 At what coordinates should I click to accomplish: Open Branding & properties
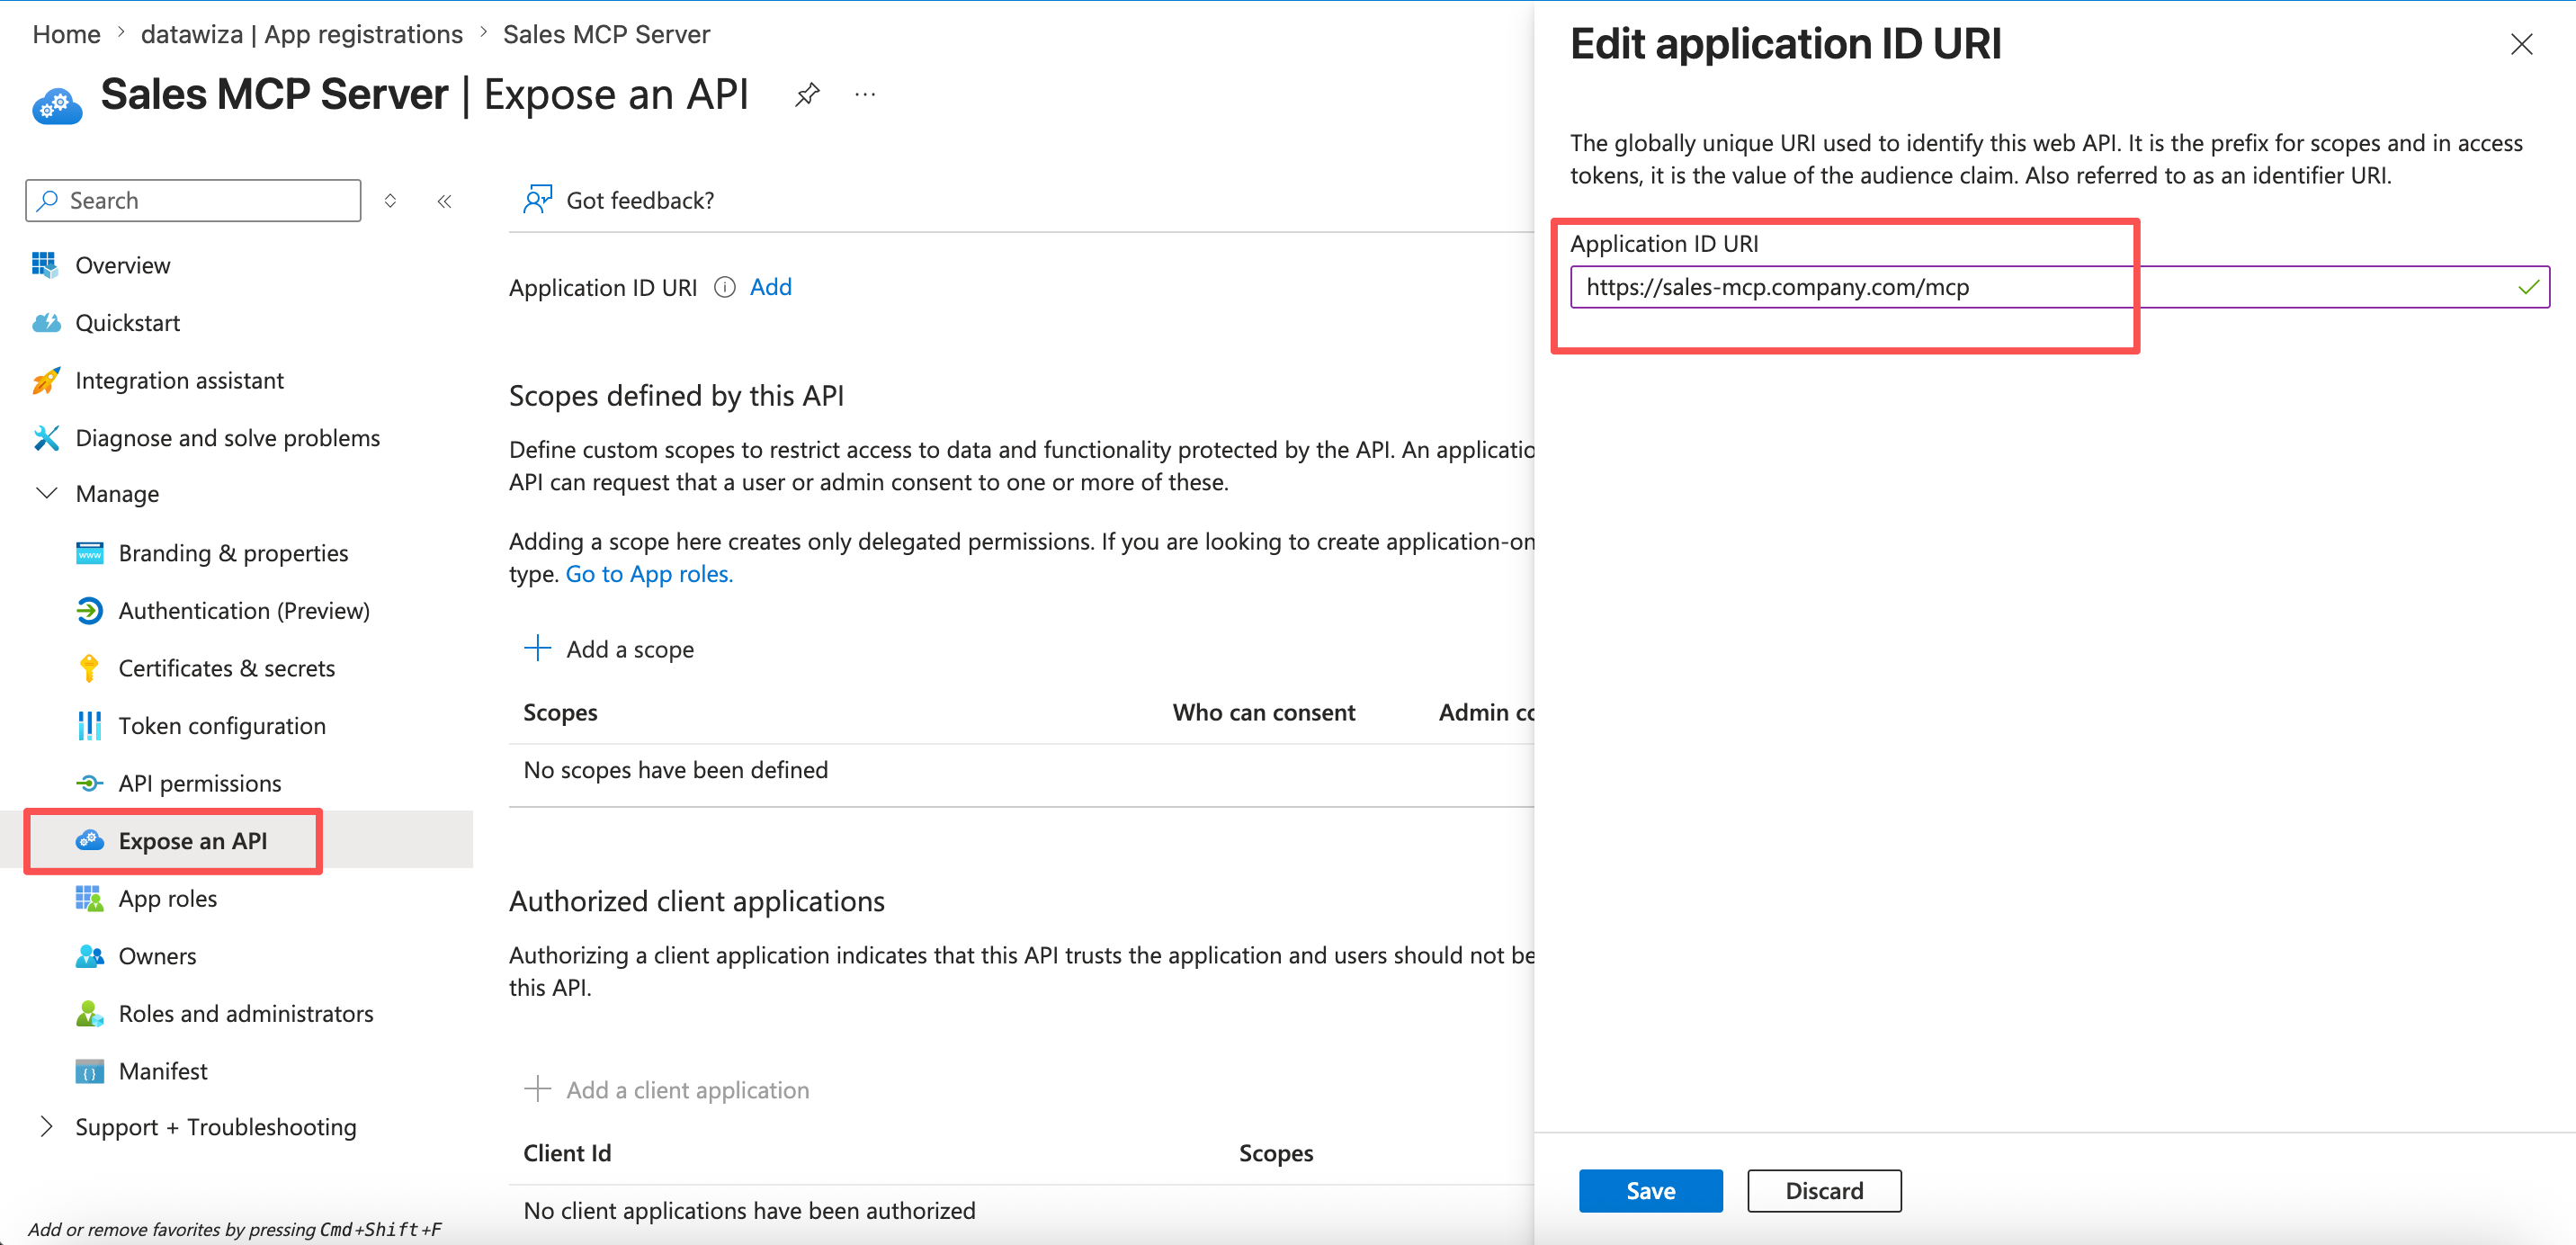pyautogui.click(x=233, y=553)
